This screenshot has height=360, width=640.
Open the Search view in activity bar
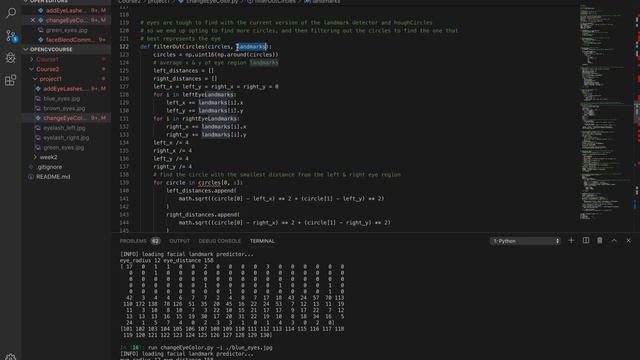11,13
